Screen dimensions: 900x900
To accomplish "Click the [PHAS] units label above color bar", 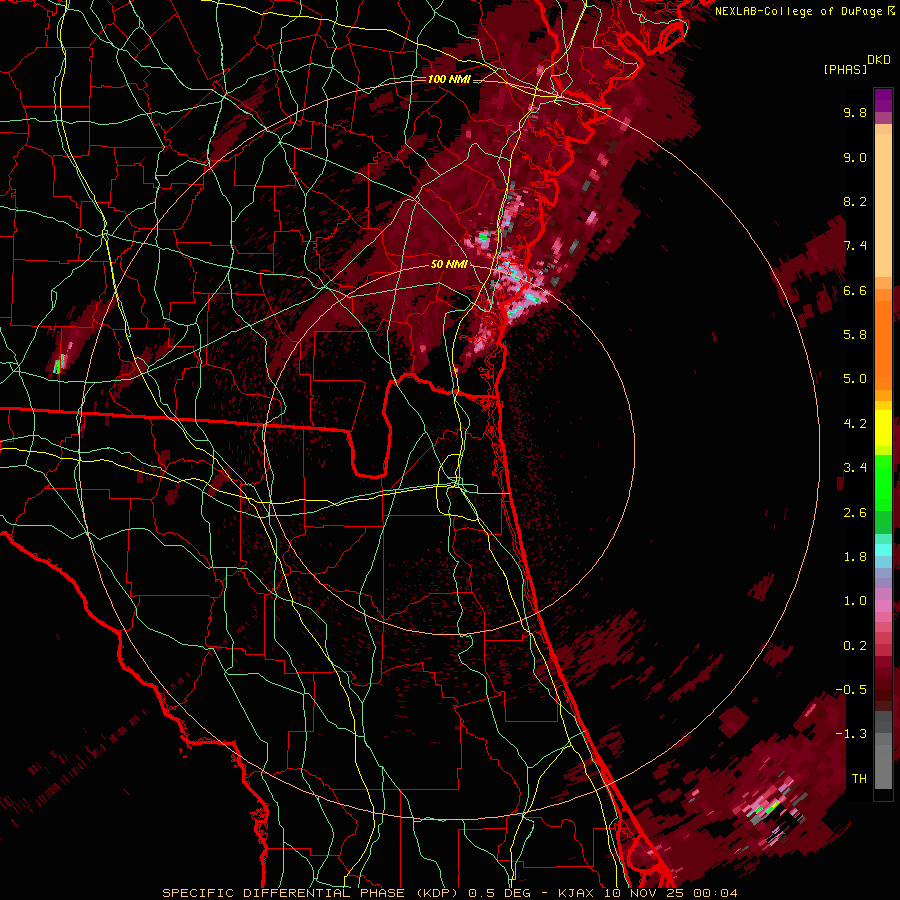I will pos(845,69).
